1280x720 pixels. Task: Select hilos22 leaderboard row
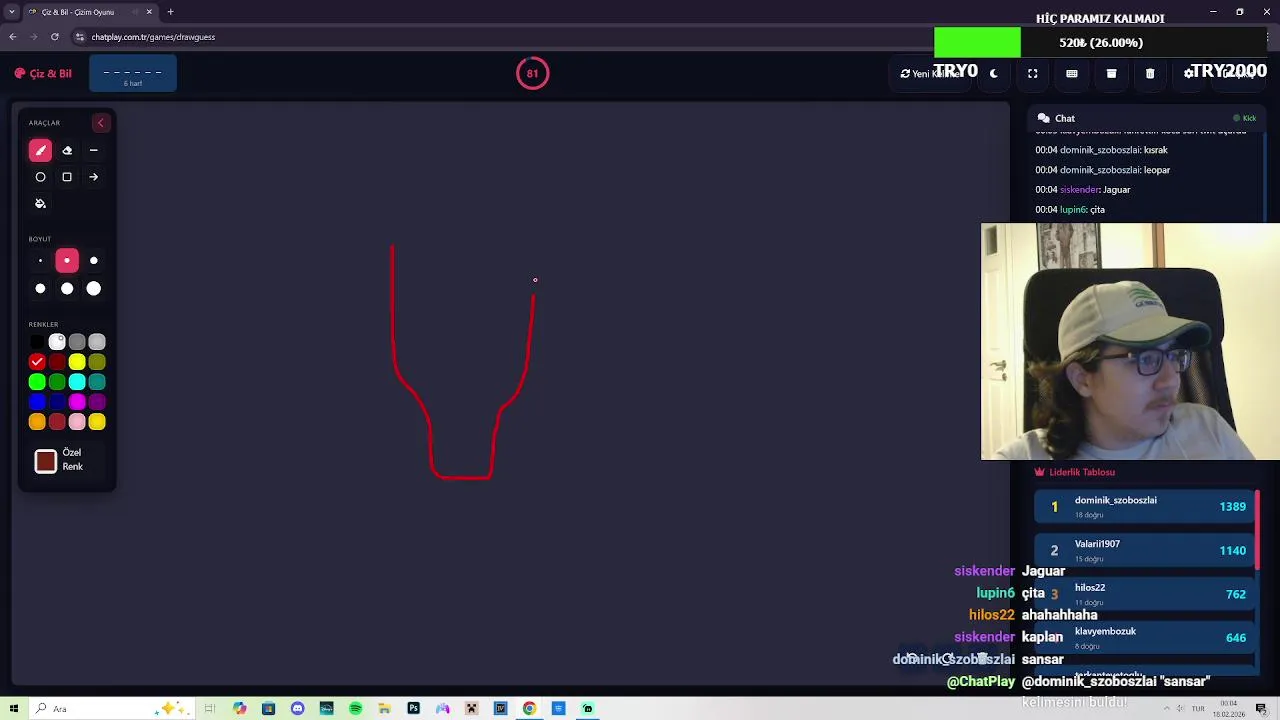(1143, 594)
